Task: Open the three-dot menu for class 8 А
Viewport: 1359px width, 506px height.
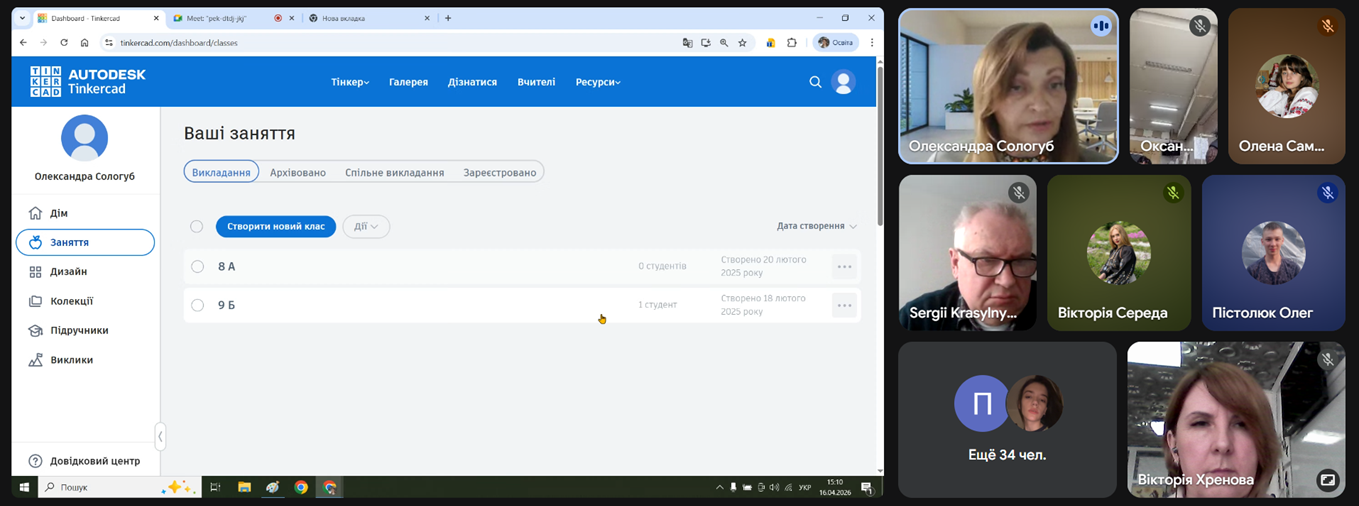Action: 844,267
